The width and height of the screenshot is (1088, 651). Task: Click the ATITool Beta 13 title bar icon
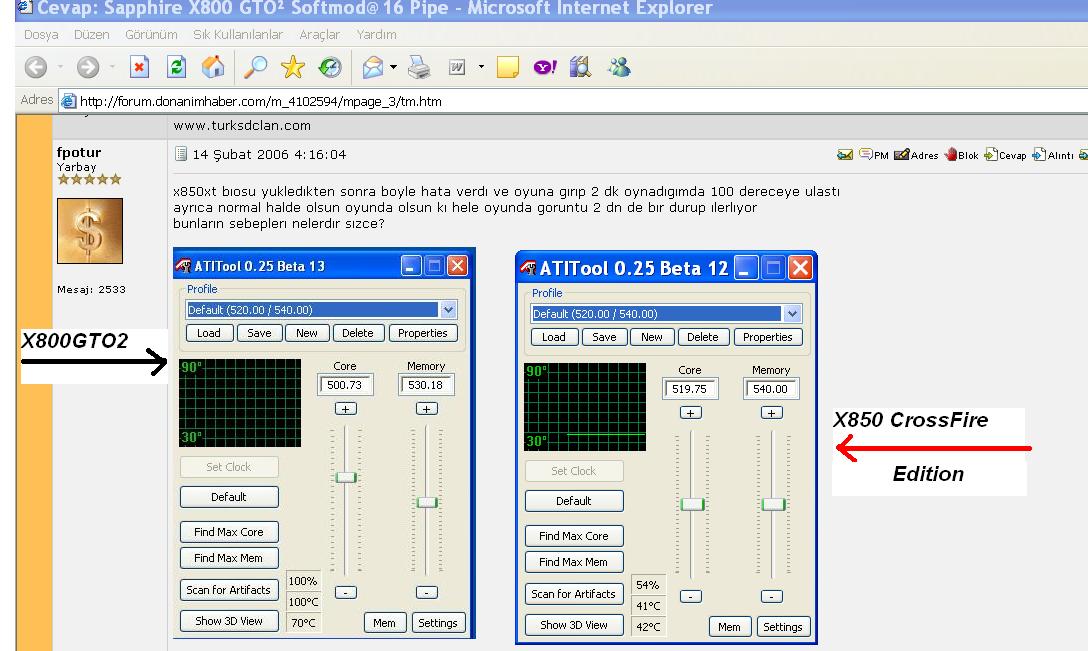click(x=183, y=266)
